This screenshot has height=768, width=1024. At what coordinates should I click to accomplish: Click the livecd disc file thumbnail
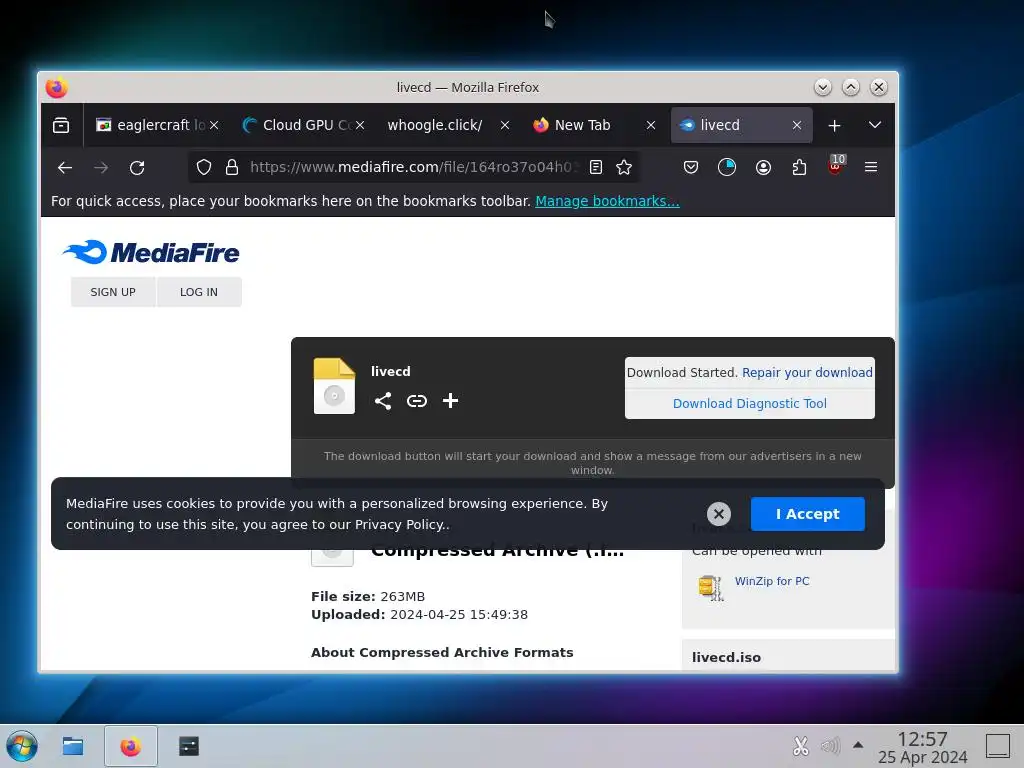(x=334, y=386)
